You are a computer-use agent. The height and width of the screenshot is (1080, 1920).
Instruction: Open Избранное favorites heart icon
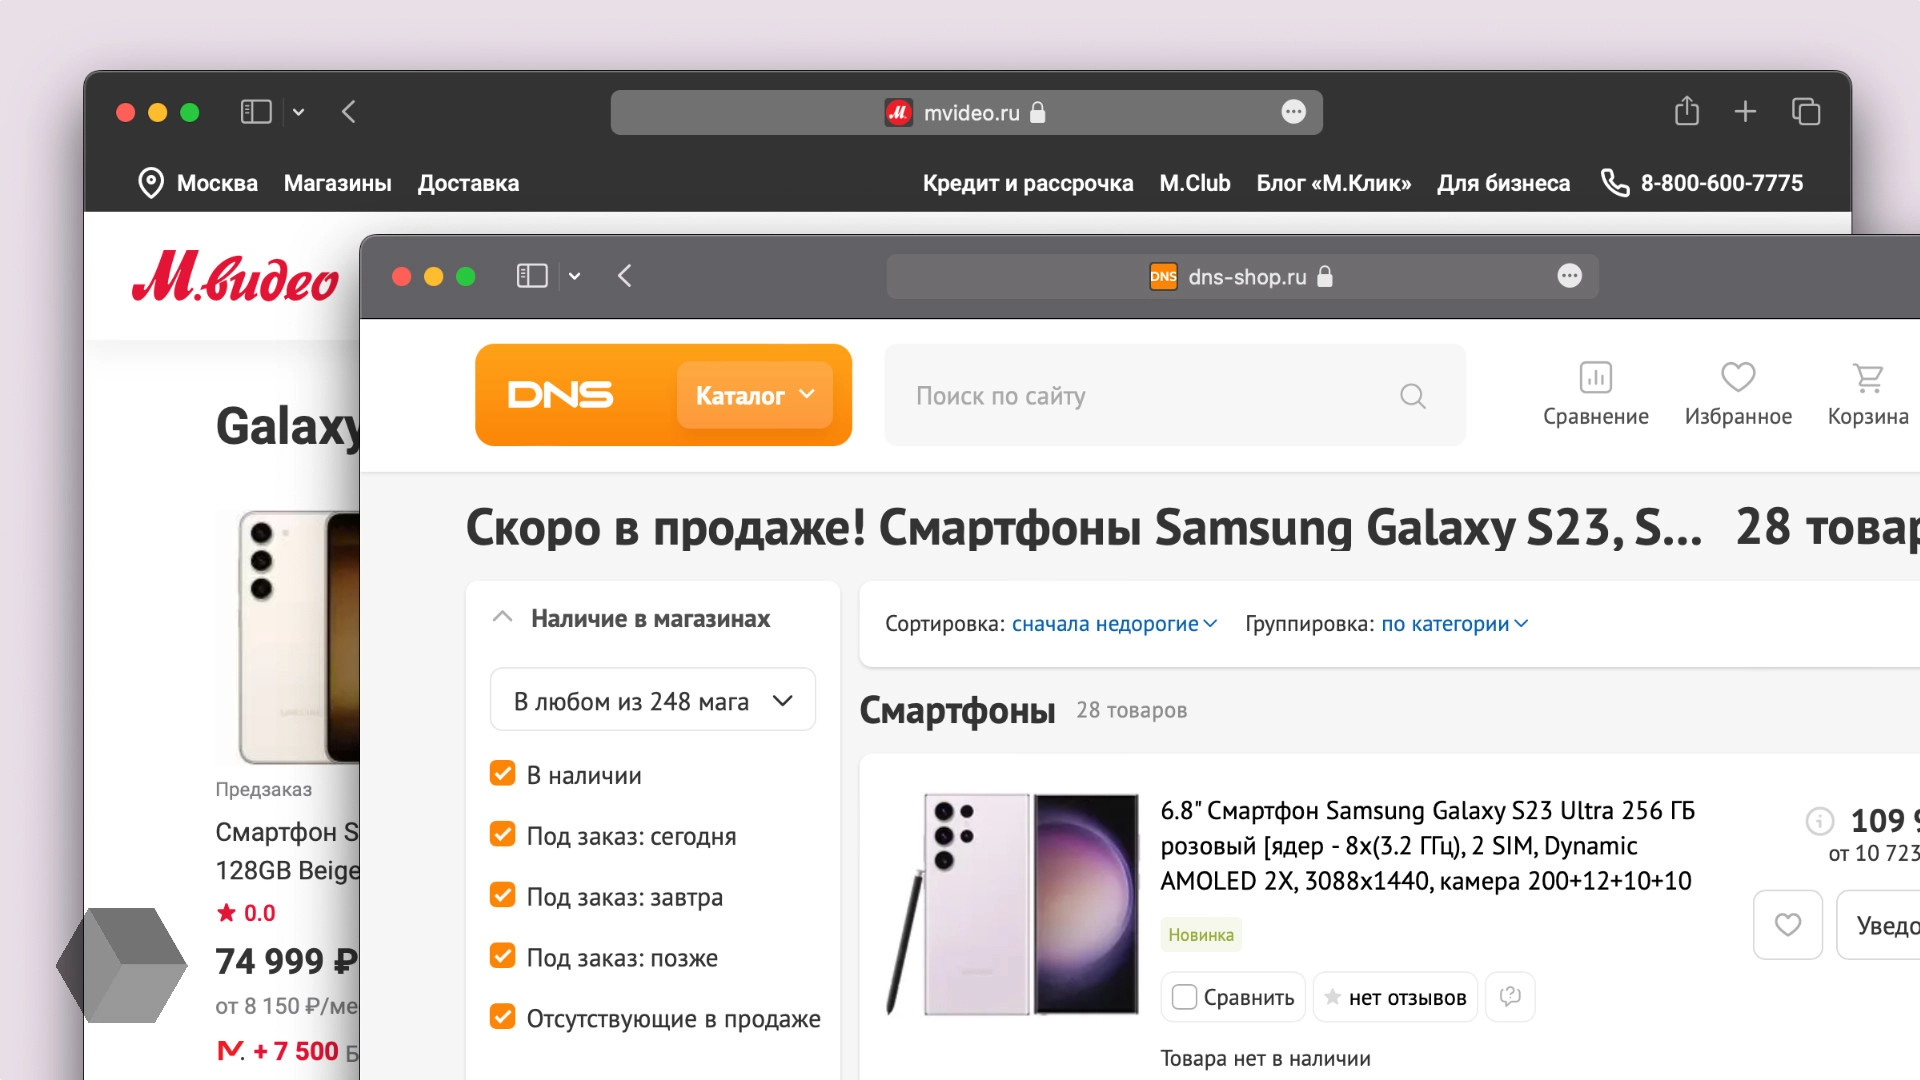[1738, 394]
